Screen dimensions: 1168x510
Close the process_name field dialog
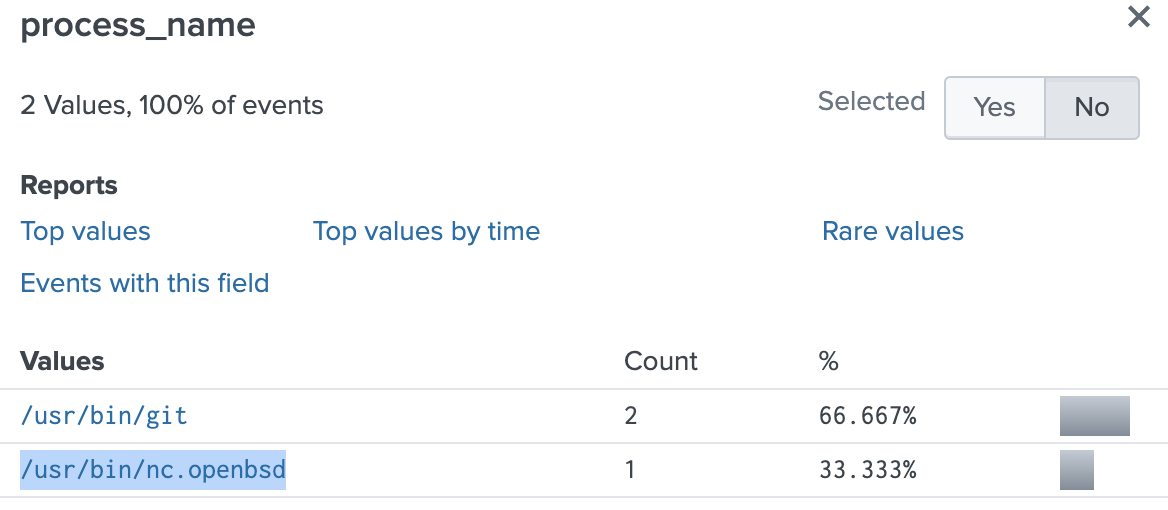(x=1138, y=16)
